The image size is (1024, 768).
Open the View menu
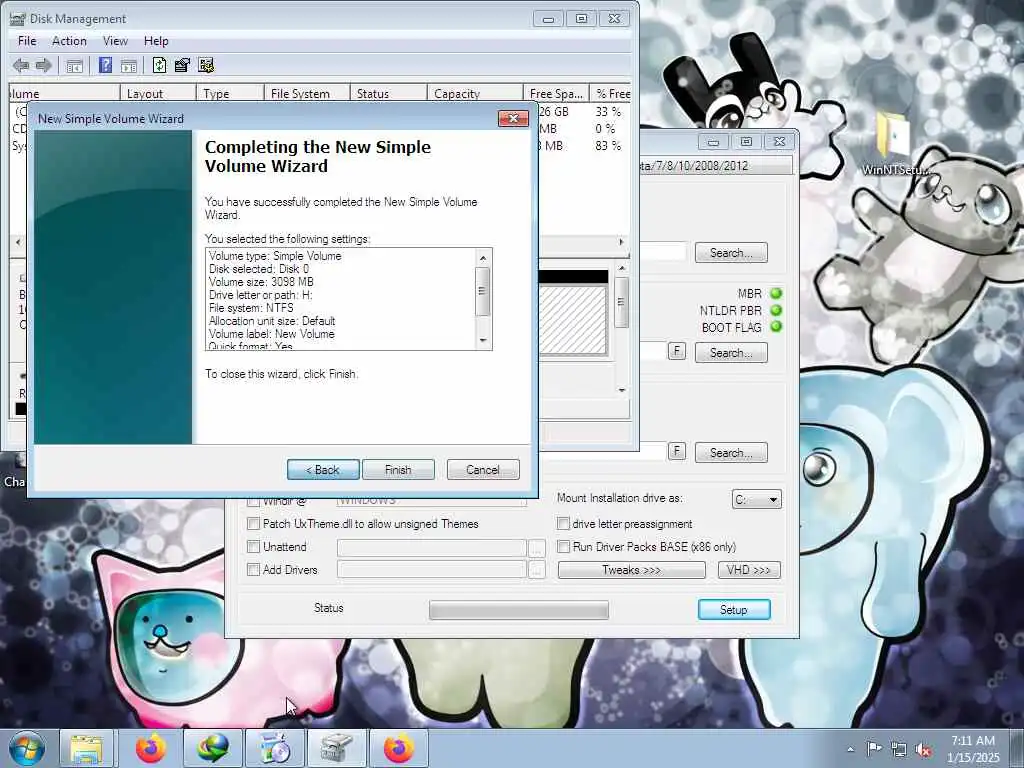[x=115, y=40]
